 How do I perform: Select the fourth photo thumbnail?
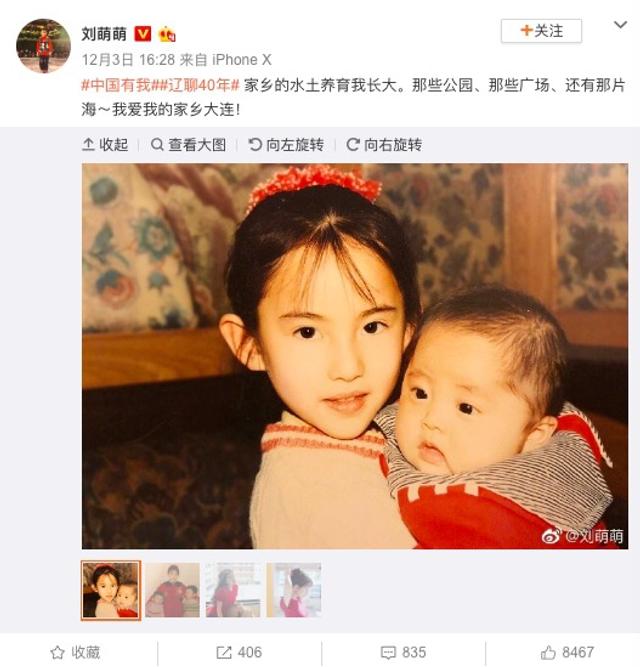294,590
